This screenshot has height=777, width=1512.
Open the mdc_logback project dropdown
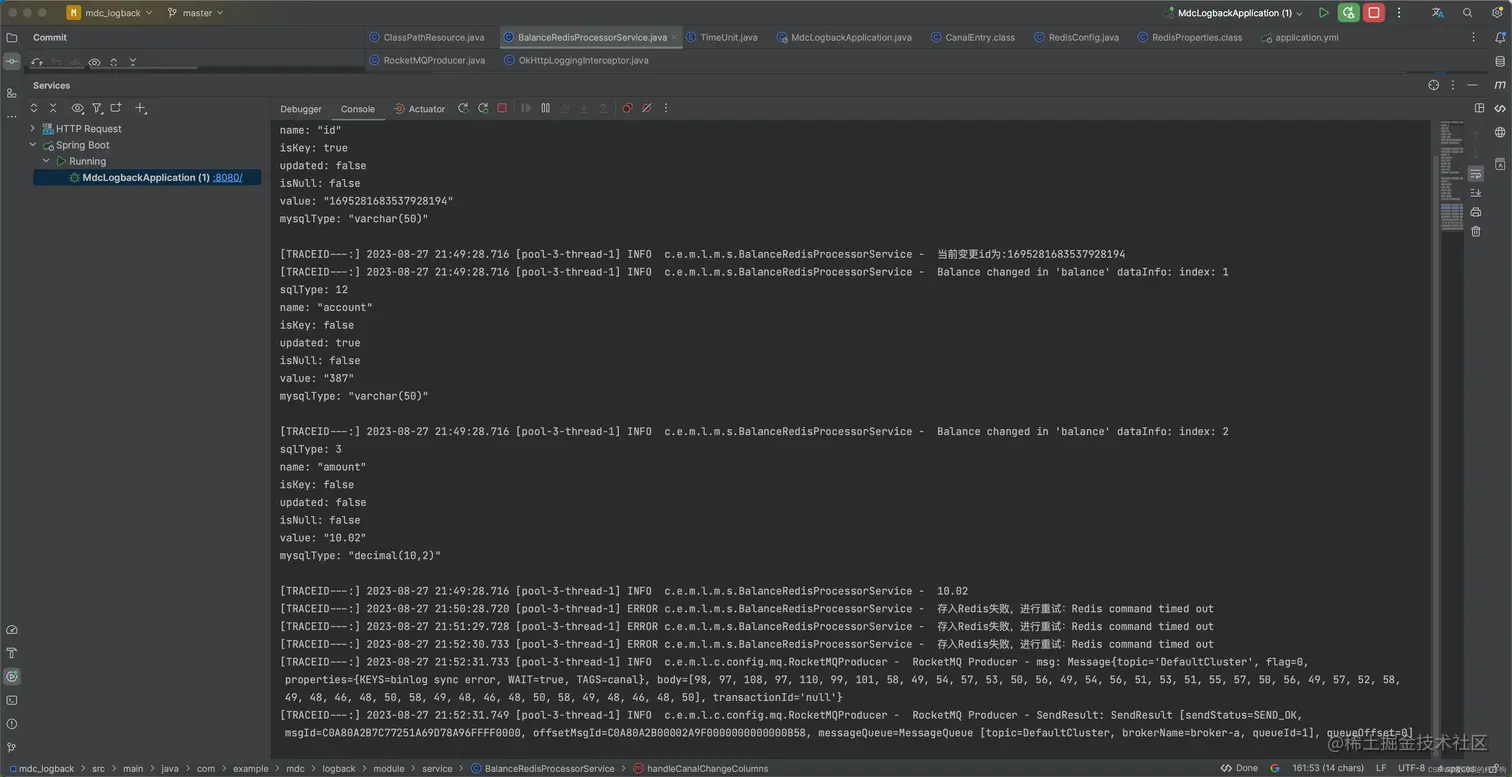pyautogui.click(x=110, y=13)
